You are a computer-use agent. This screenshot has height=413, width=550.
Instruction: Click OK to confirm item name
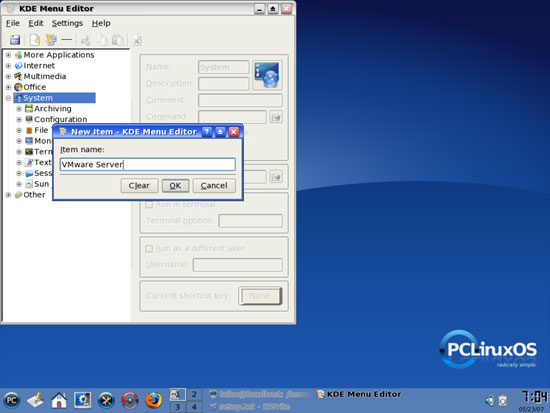(175, 186)
